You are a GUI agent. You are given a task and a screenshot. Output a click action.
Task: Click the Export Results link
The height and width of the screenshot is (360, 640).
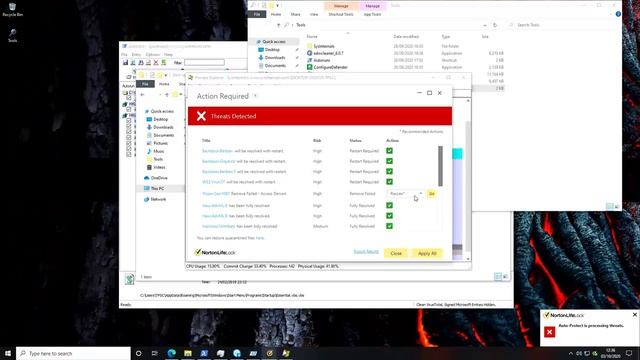point(366,251)
